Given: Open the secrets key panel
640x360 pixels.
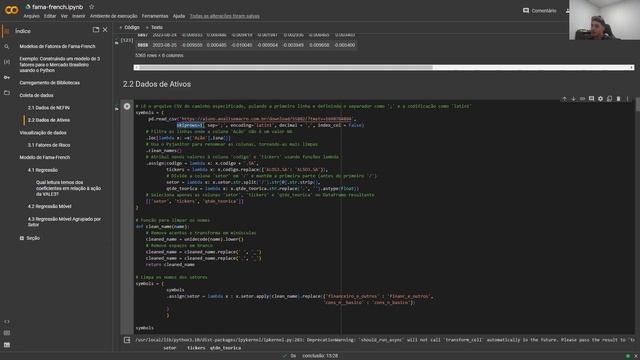Looking at the screenshot, I should [x=7, y=77].
